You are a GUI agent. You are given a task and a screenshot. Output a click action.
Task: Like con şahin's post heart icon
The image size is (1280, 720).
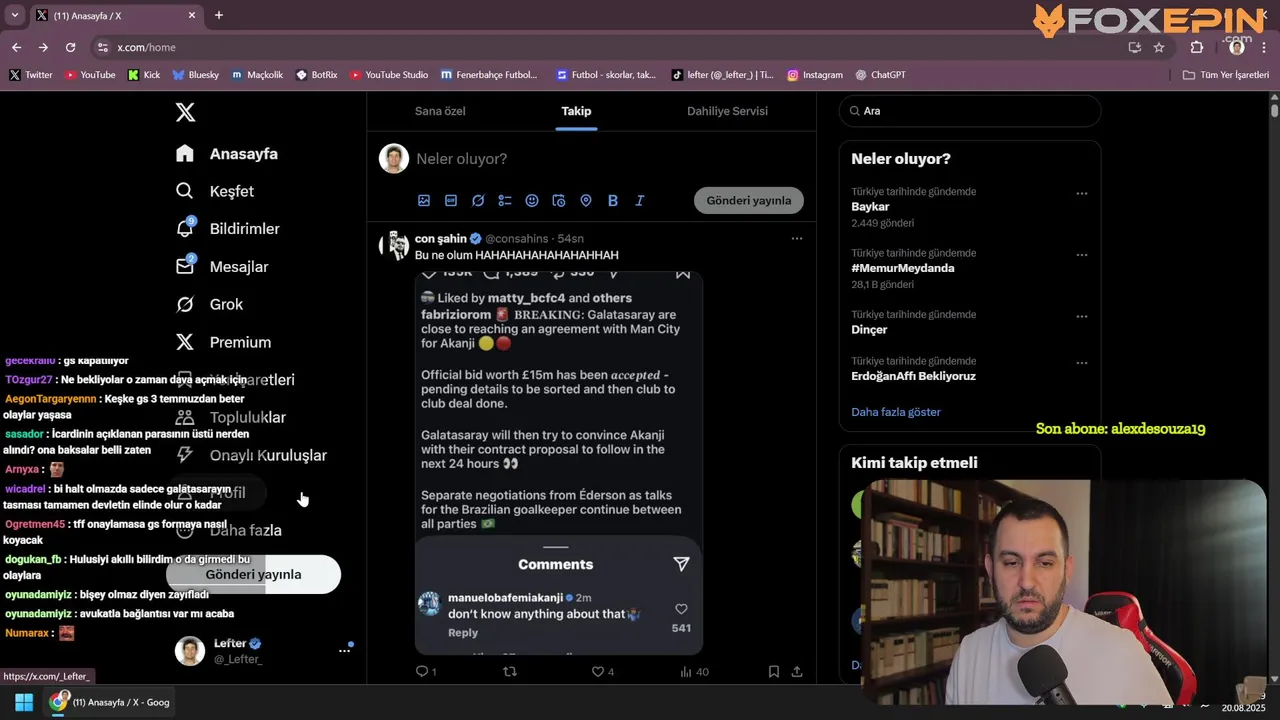click(598, 672)
